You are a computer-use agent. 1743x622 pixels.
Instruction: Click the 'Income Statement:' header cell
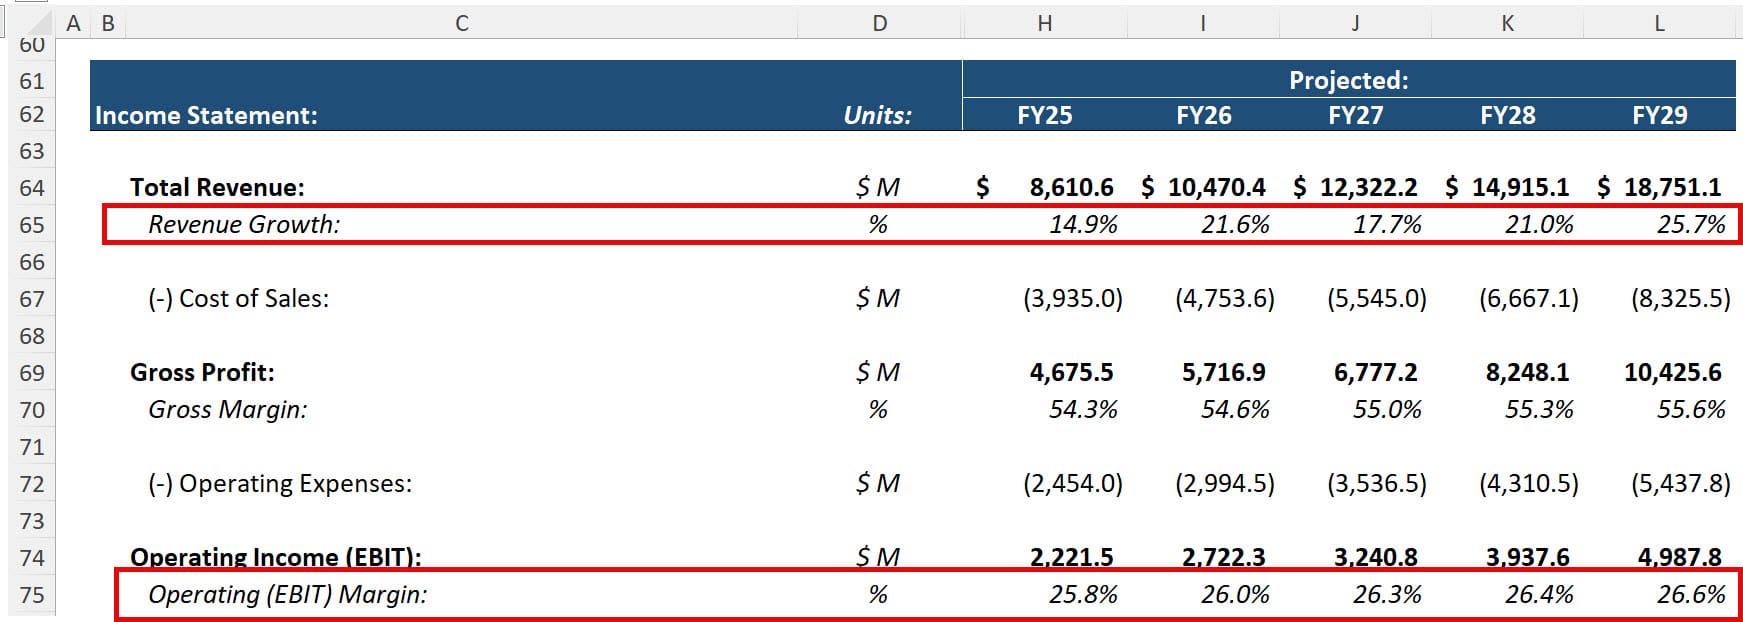tap(206, 115)
